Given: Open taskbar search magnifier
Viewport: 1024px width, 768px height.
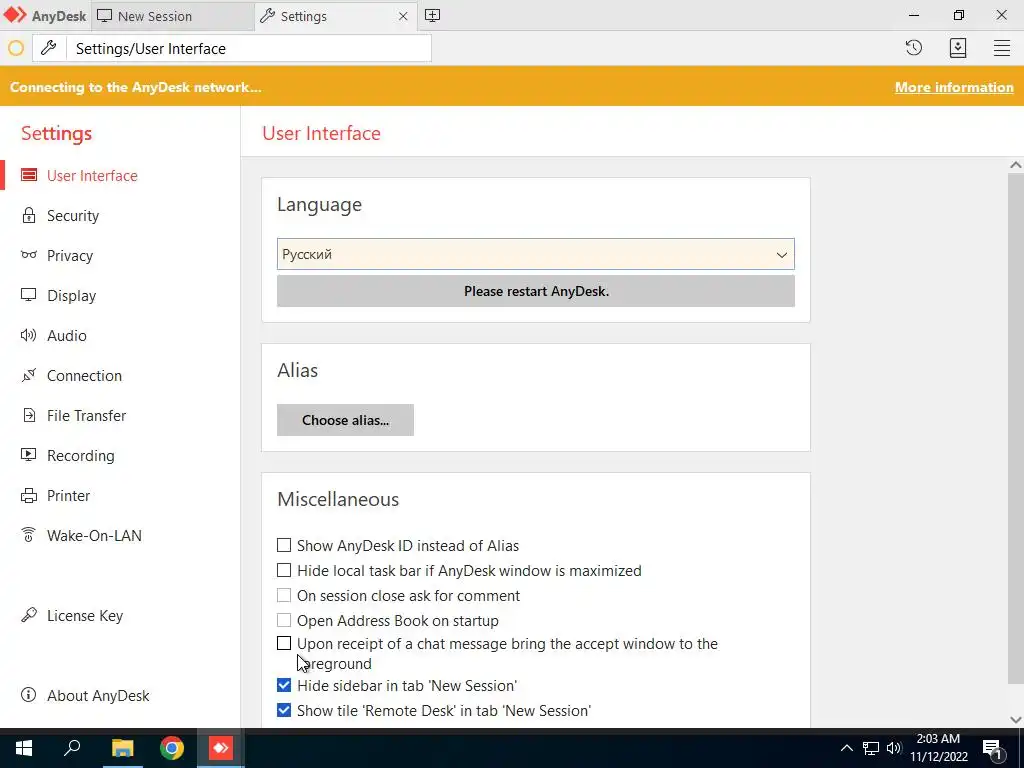Looking at the screenshot, I should 72,748.
